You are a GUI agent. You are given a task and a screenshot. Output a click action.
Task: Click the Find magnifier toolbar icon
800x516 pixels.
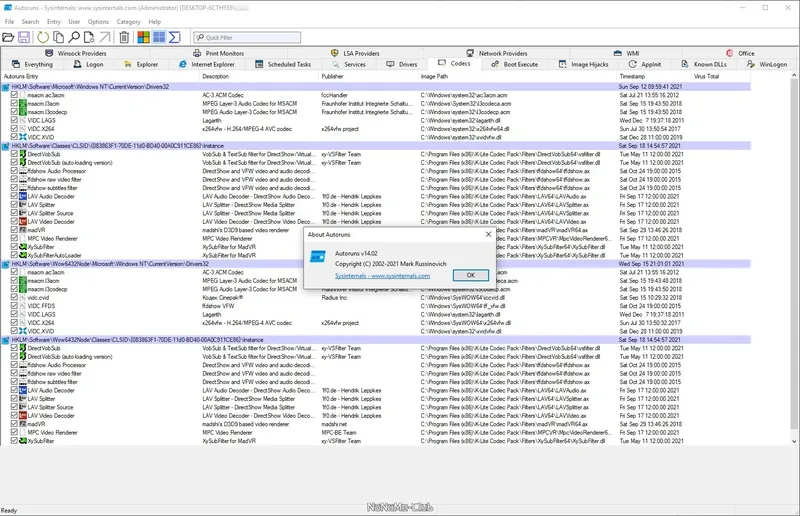[x=74, y=37]
